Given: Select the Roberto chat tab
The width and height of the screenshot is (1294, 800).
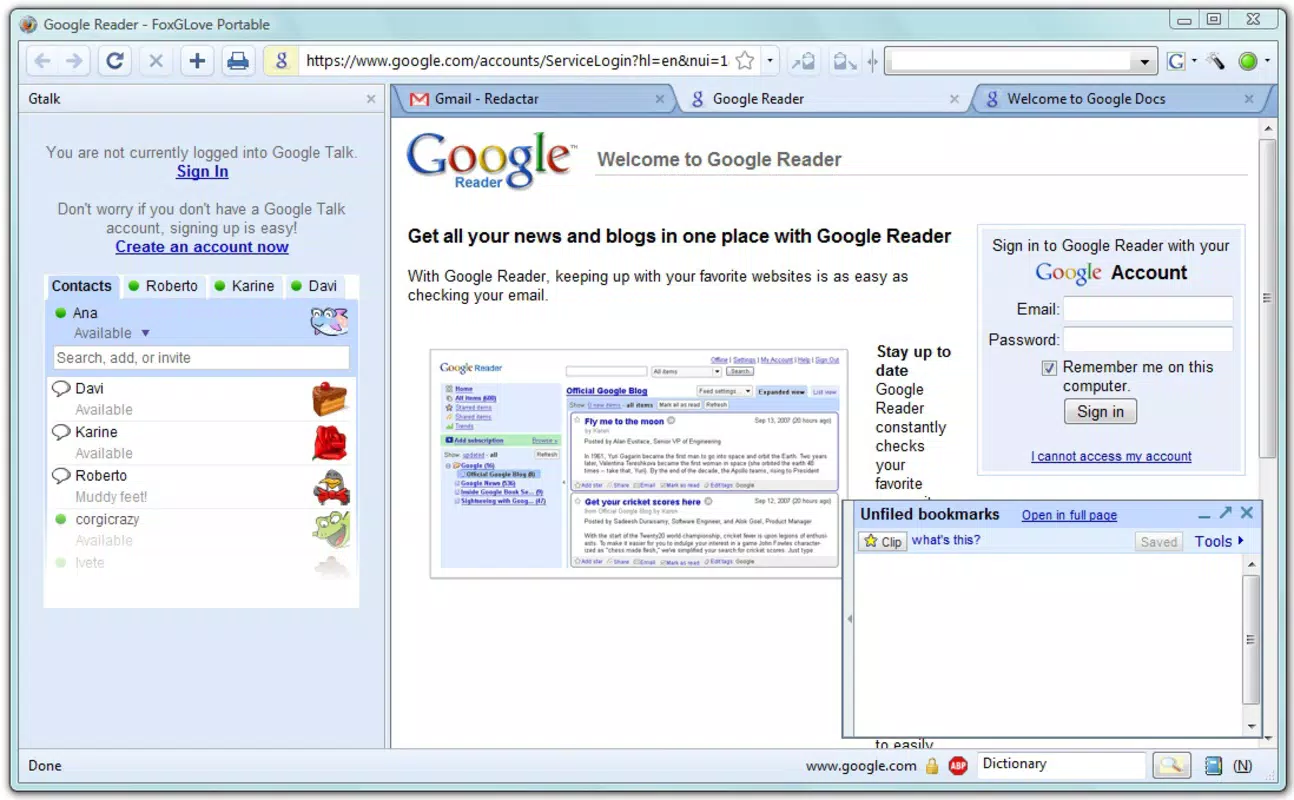Looking at the screenshot, I should tap(163, 286).
